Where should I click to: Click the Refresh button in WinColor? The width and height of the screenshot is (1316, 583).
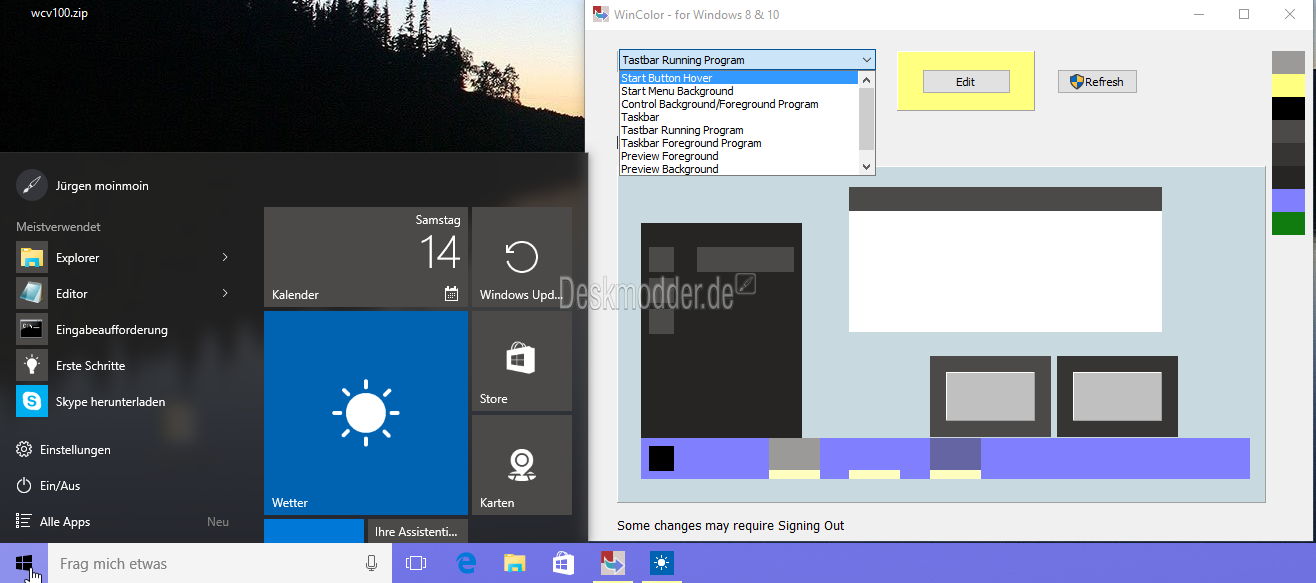(1097, 82)
